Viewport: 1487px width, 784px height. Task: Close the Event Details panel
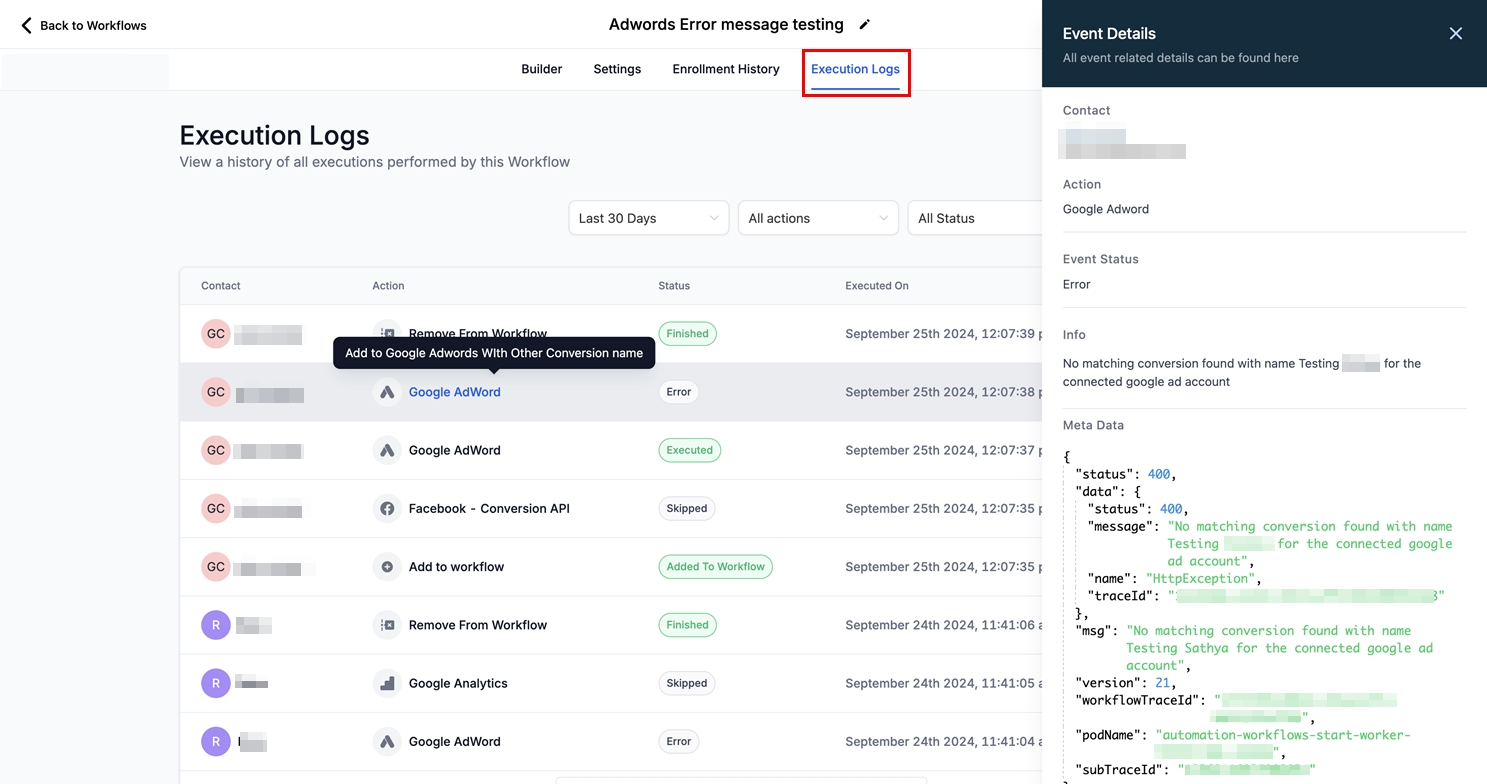pyautogui.click(x=1455, y=34)
